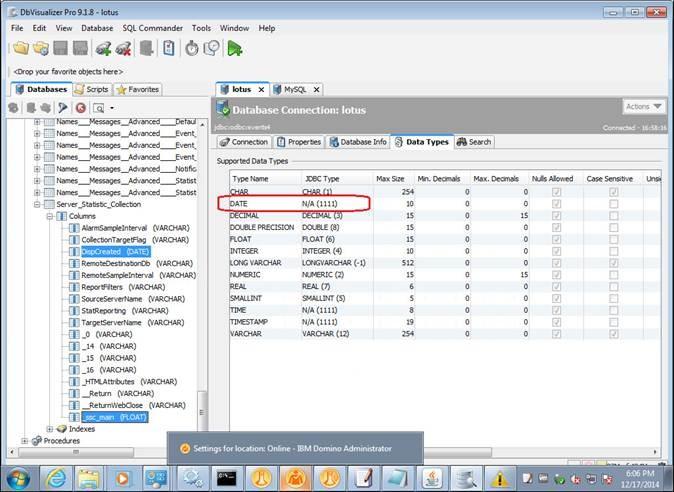
Task: Toggle Nulls Allowed checkbox in DECIMAL row
Action: 556,216
